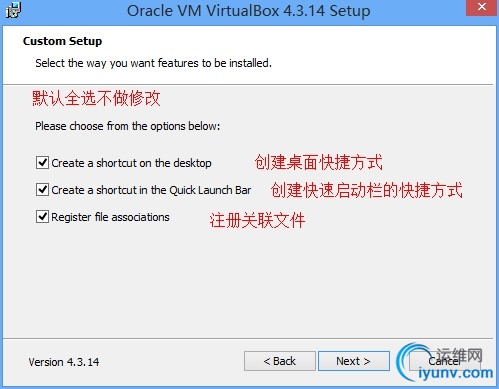This screenshot has height=389, width=499.
Task: Click the Version 4.3.14 label
Action: coord(64,362)
